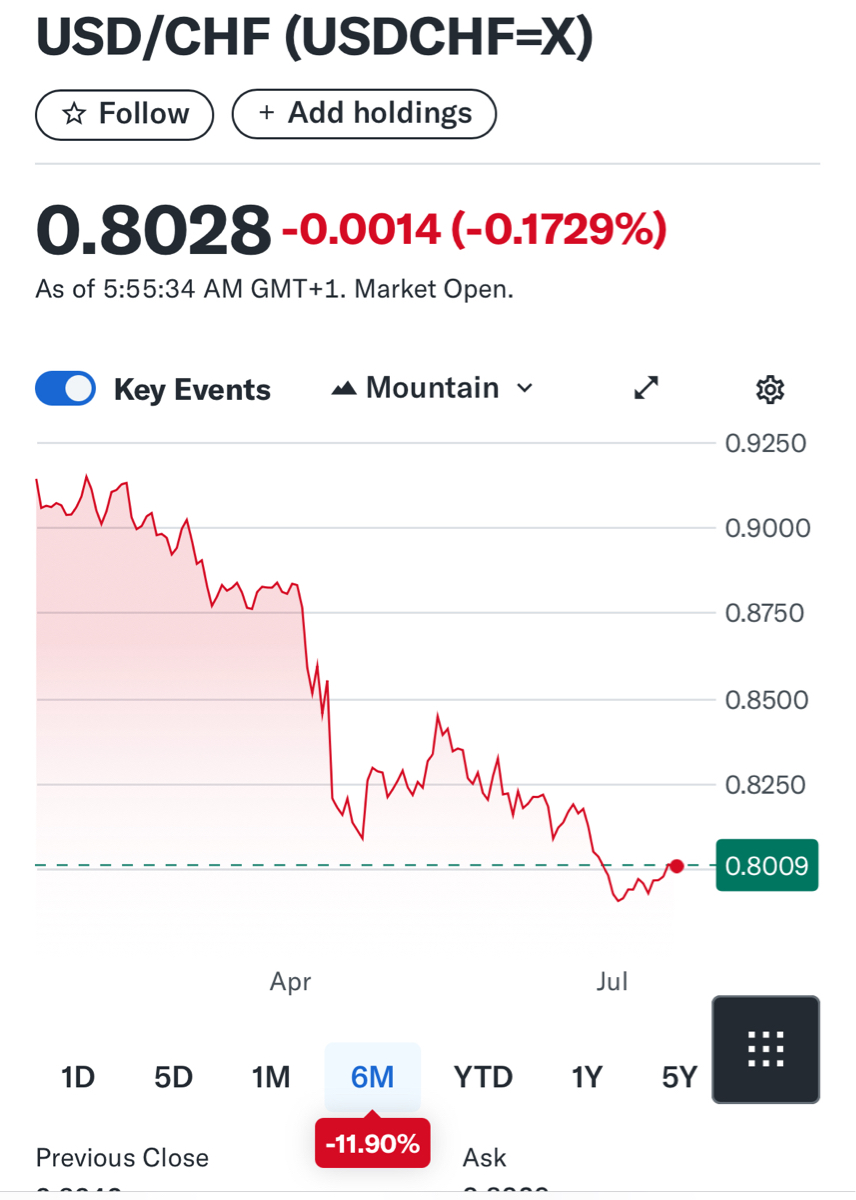This screenshot has height=1200, width=856.
Task: Expand chart to full screen
Action: tap(647, 388)
